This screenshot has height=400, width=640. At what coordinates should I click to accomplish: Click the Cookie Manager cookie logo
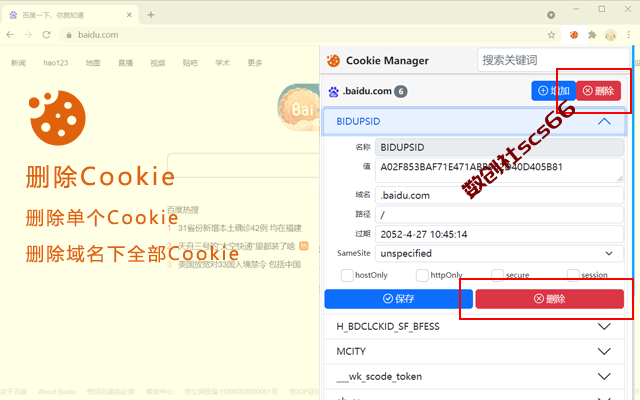pos(333,61)
